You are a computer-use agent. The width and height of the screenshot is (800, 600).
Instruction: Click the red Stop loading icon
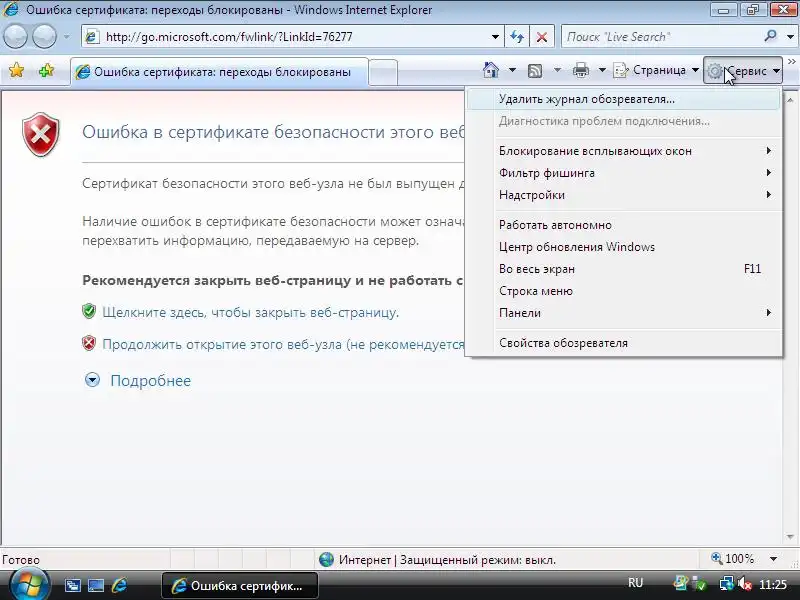tap(542, 37)
